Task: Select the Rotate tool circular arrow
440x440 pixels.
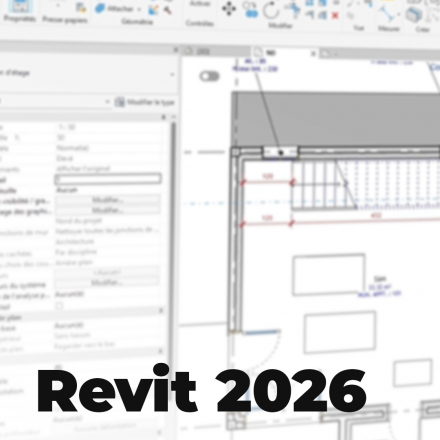Action: [x=271, y=10]
